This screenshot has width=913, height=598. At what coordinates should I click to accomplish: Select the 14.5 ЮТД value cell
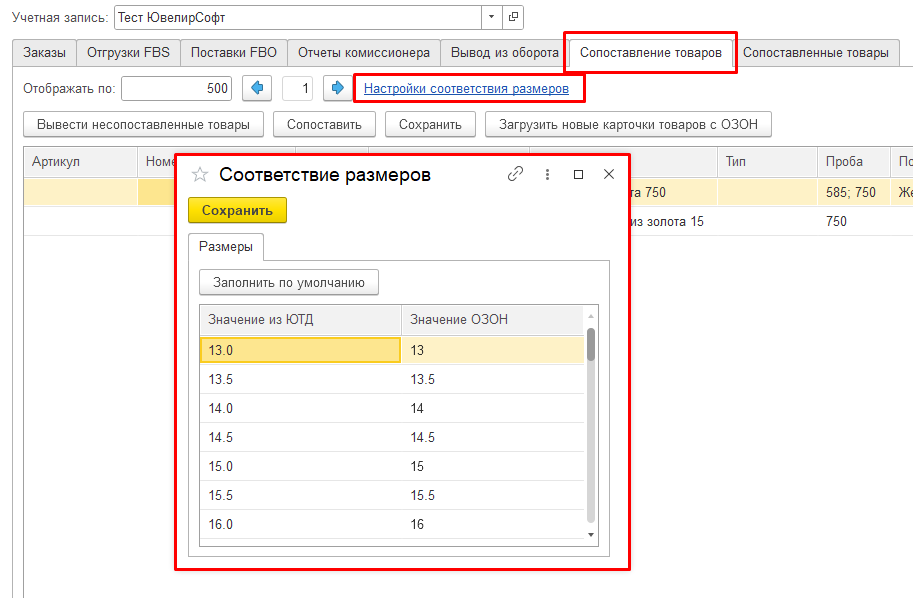click(x=300, y=437)
